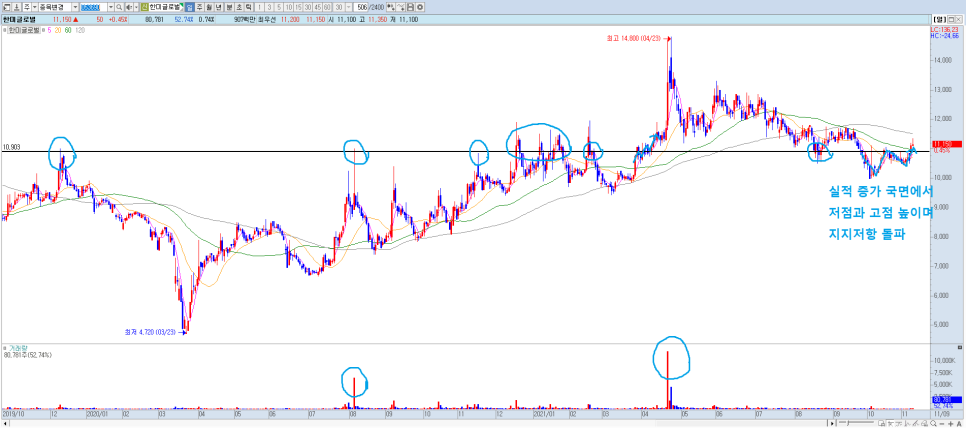This screenshot has height=428, width=966.
Task: Select the 초 second chart period
Action: pos(239,7)
